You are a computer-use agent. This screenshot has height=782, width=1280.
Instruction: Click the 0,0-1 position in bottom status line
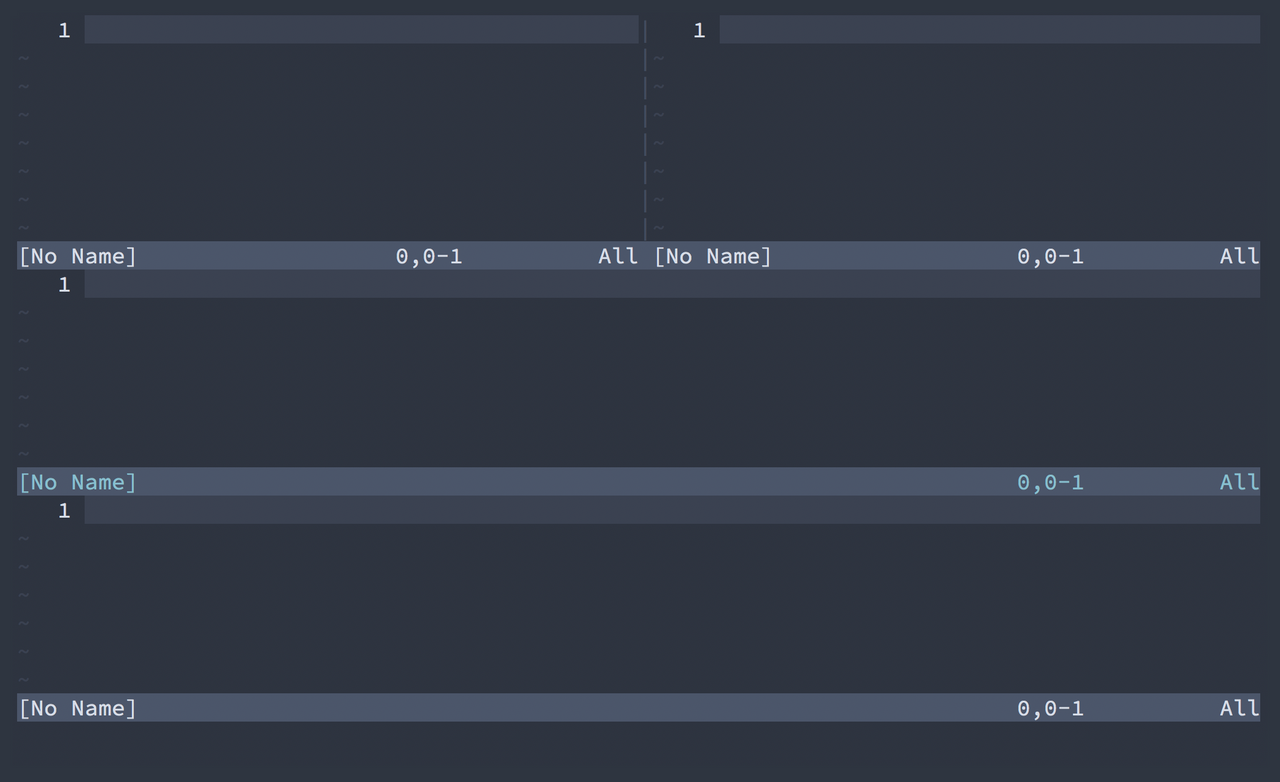coord(1050,708)
